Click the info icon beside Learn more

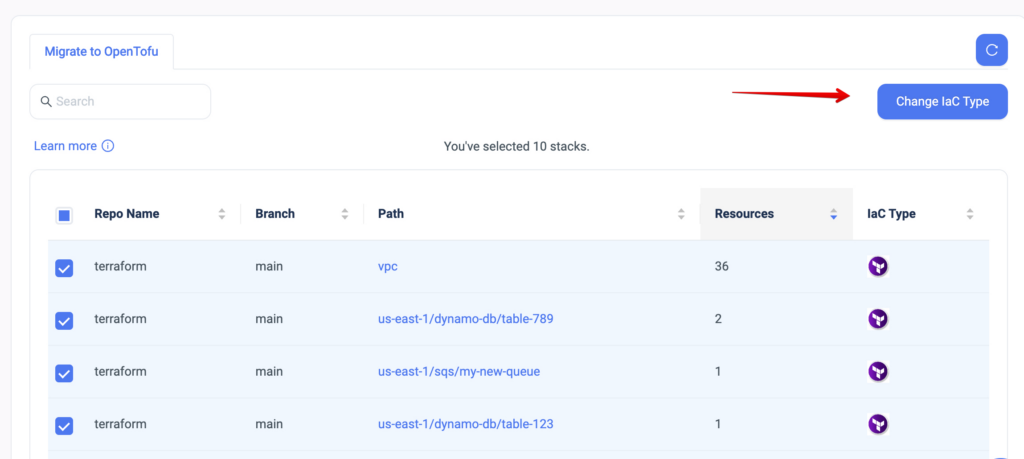108,146
